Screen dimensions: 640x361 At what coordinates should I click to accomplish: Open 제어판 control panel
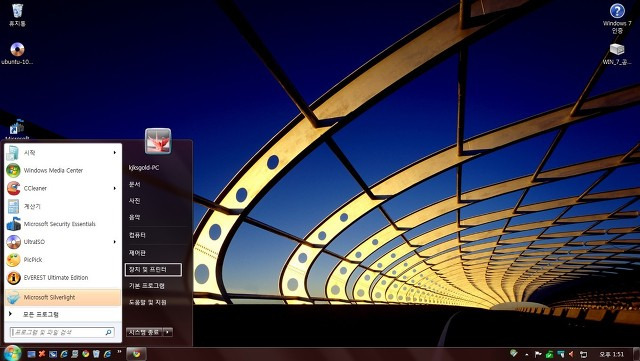click(x=137, y=253)
